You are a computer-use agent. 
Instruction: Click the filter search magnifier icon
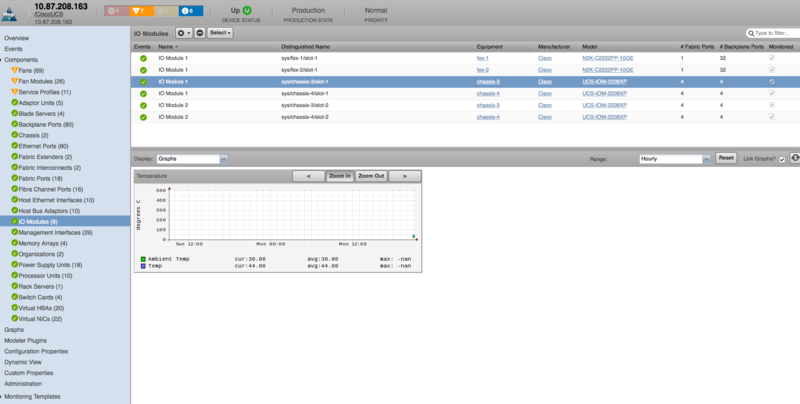pos(751,33)
